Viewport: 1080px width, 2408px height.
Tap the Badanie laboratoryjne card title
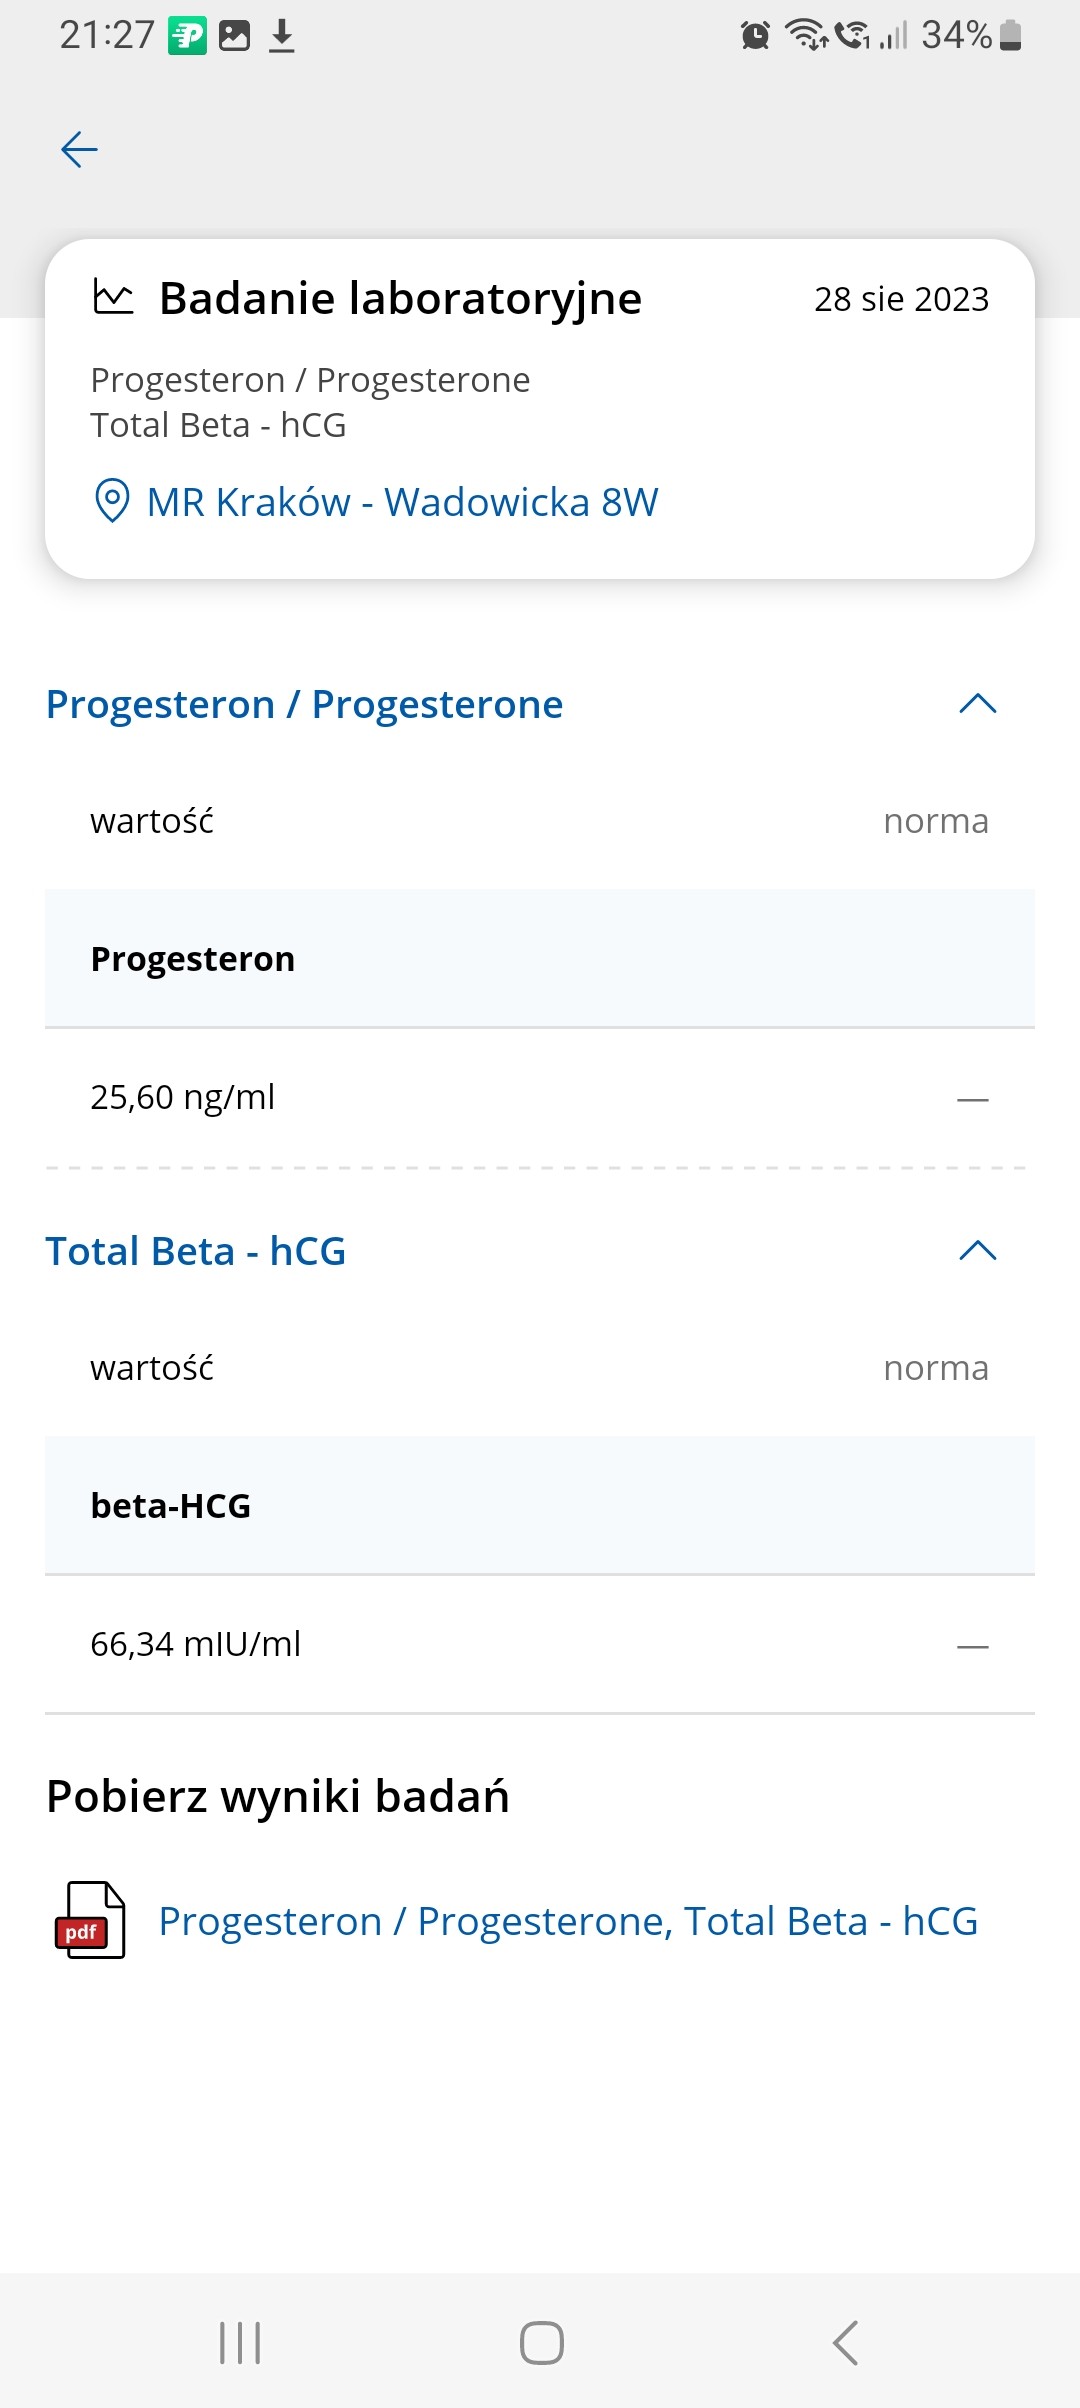(400, 298)
